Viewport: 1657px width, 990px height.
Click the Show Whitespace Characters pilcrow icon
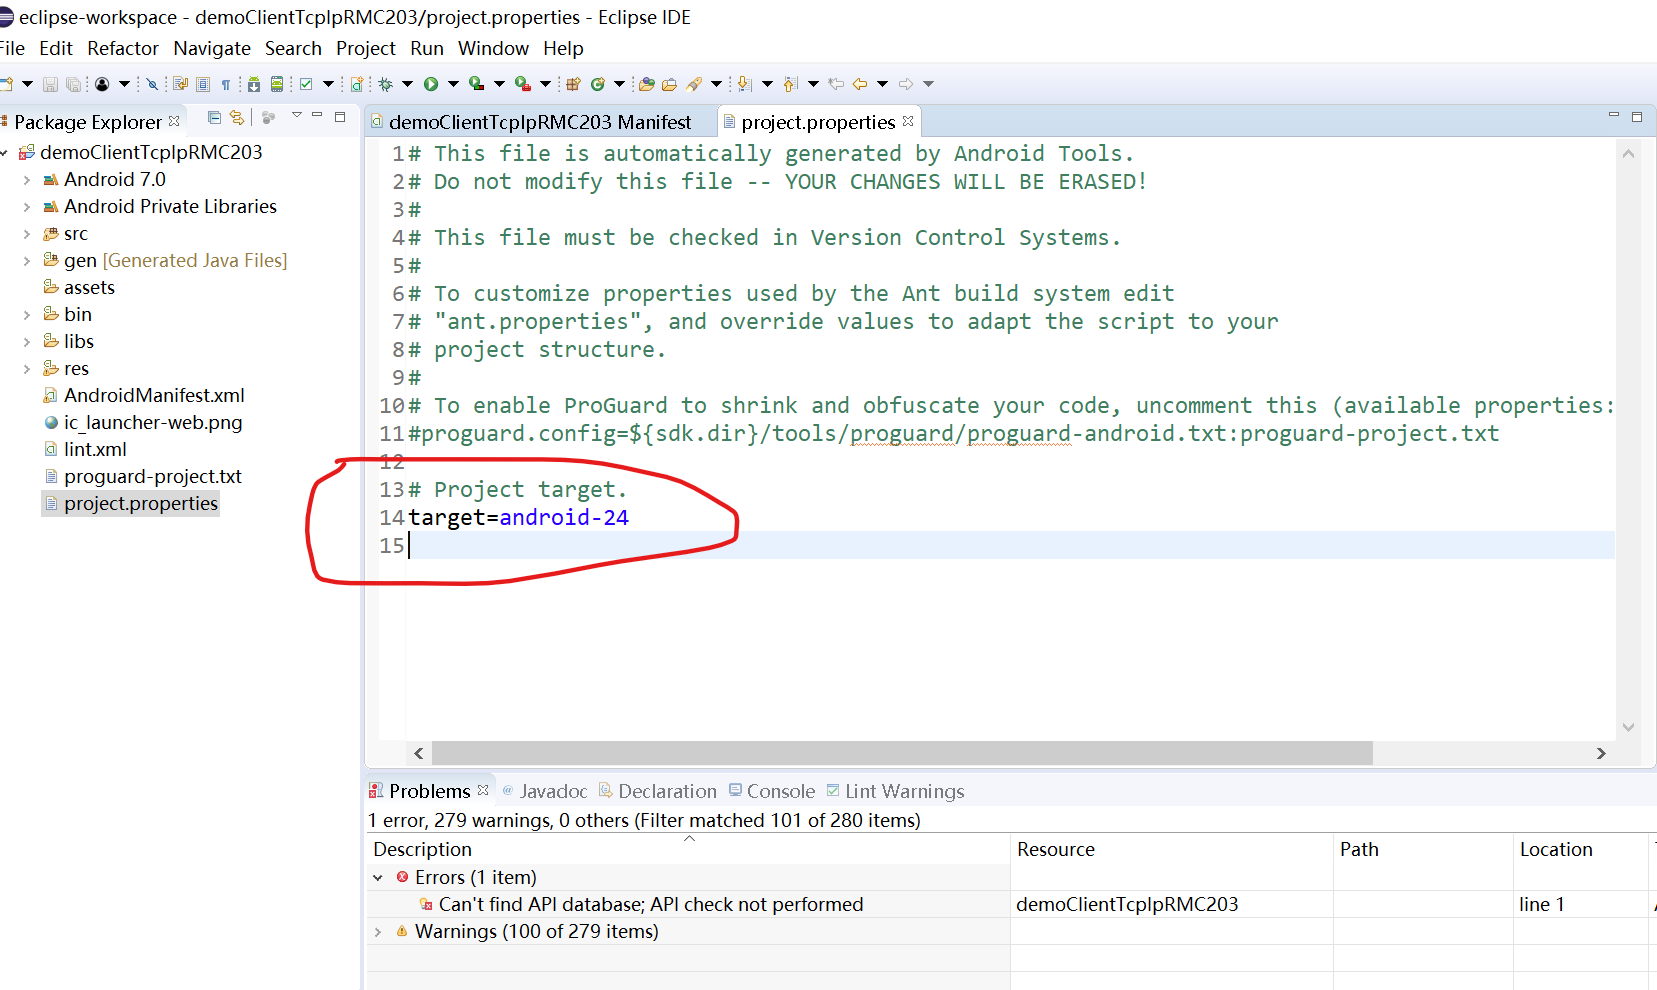click(226, 84)
